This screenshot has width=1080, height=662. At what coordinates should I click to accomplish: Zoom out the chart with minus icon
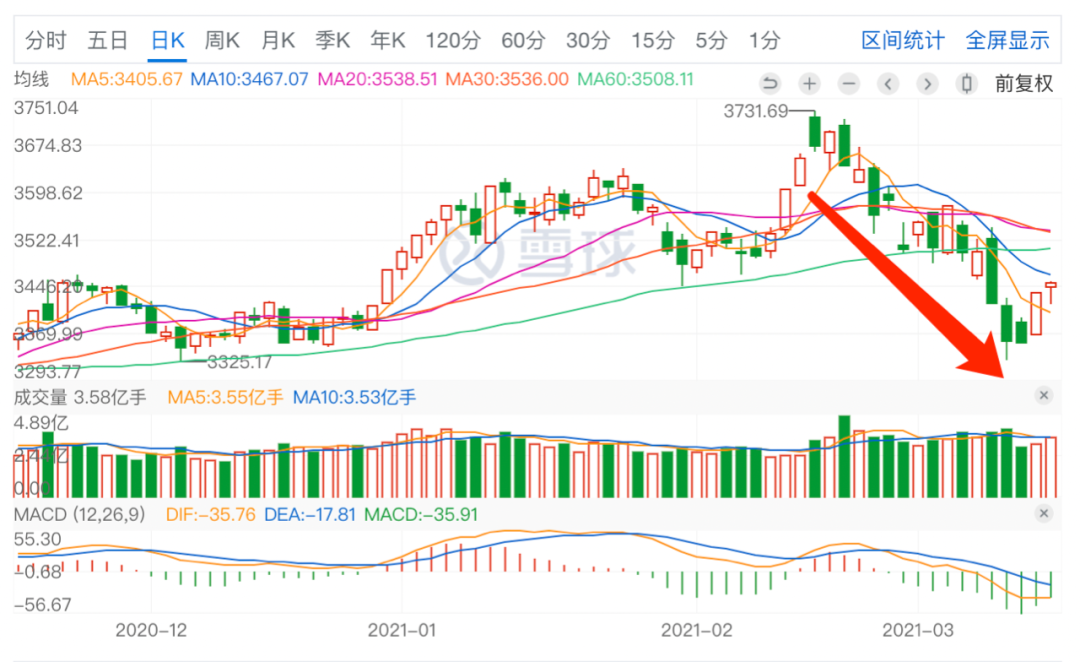click(x=848, y=83)
